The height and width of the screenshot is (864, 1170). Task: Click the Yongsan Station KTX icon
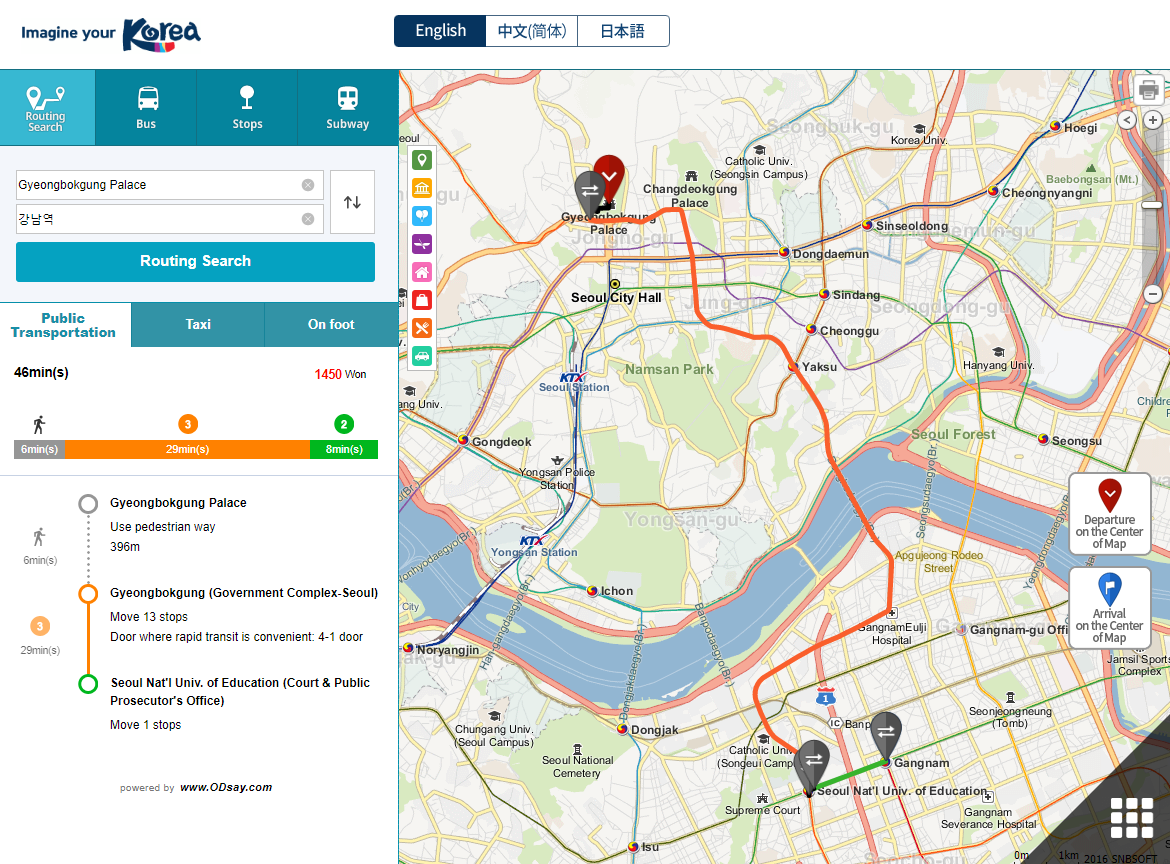[531, 541]
